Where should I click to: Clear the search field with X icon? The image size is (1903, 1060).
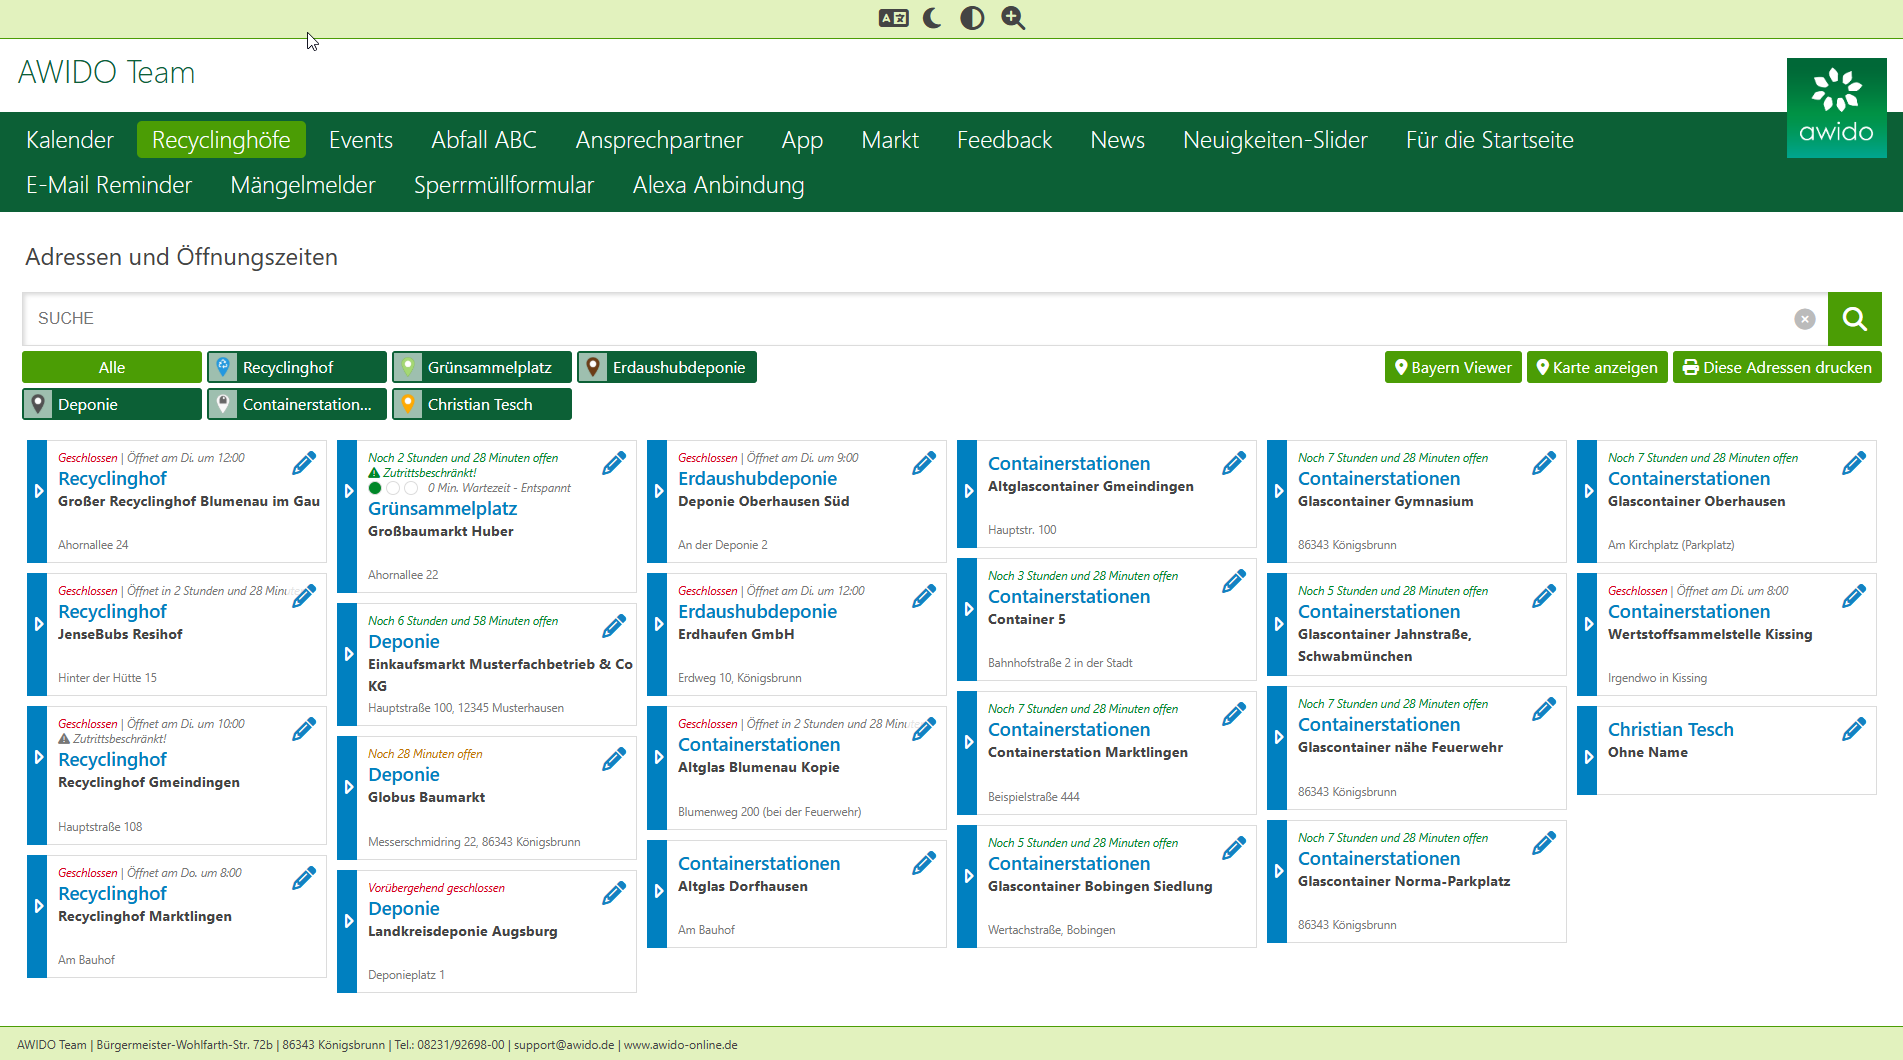(x=1804, y=319)
